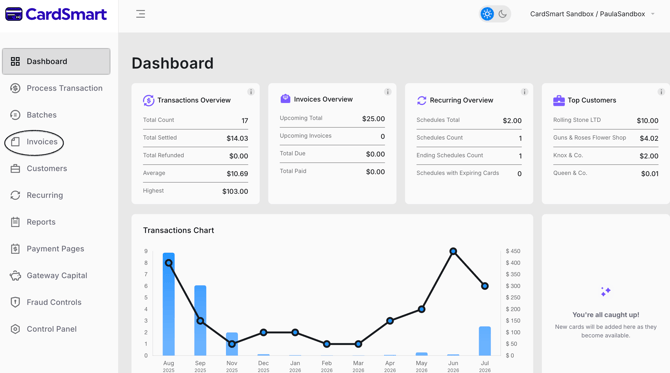Click the Recurring arrows icon
Screen dimensions: 670x373
pyautogui.click(x=15, y=195)
